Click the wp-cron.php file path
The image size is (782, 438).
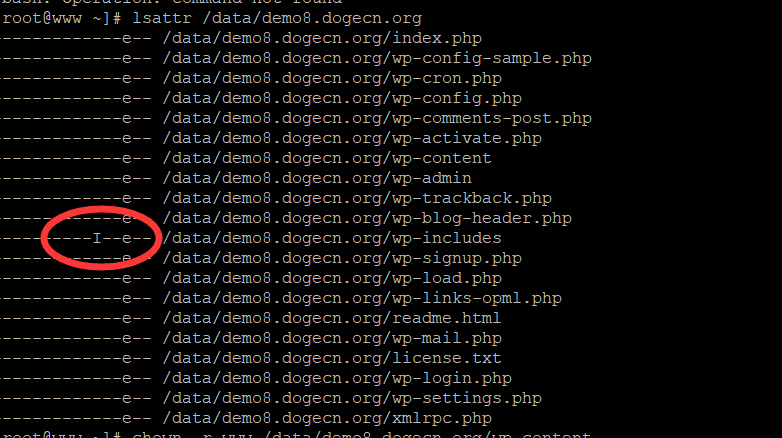coord(331,79)
